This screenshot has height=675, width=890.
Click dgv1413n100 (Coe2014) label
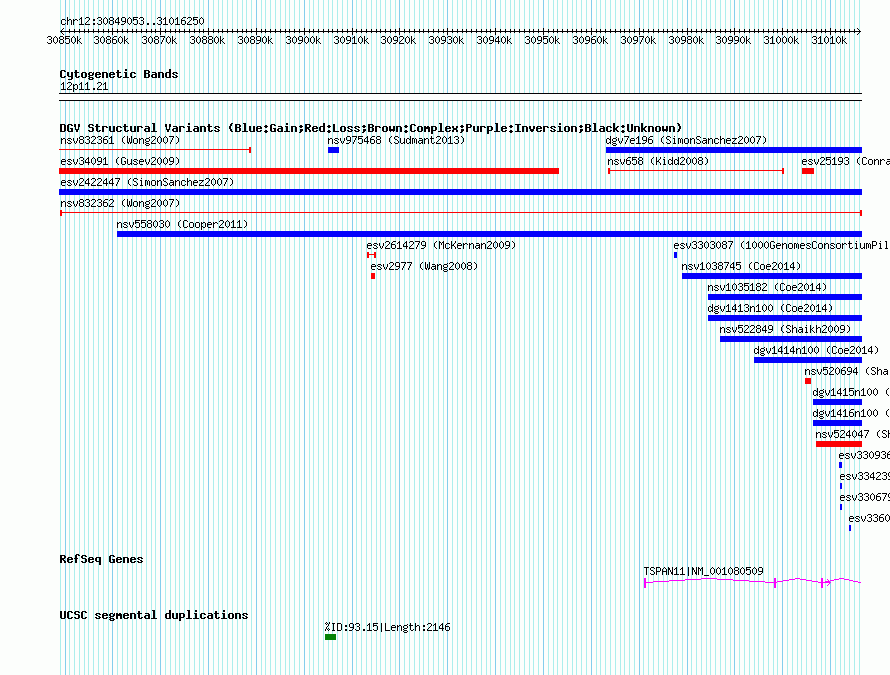pos(770,308)
